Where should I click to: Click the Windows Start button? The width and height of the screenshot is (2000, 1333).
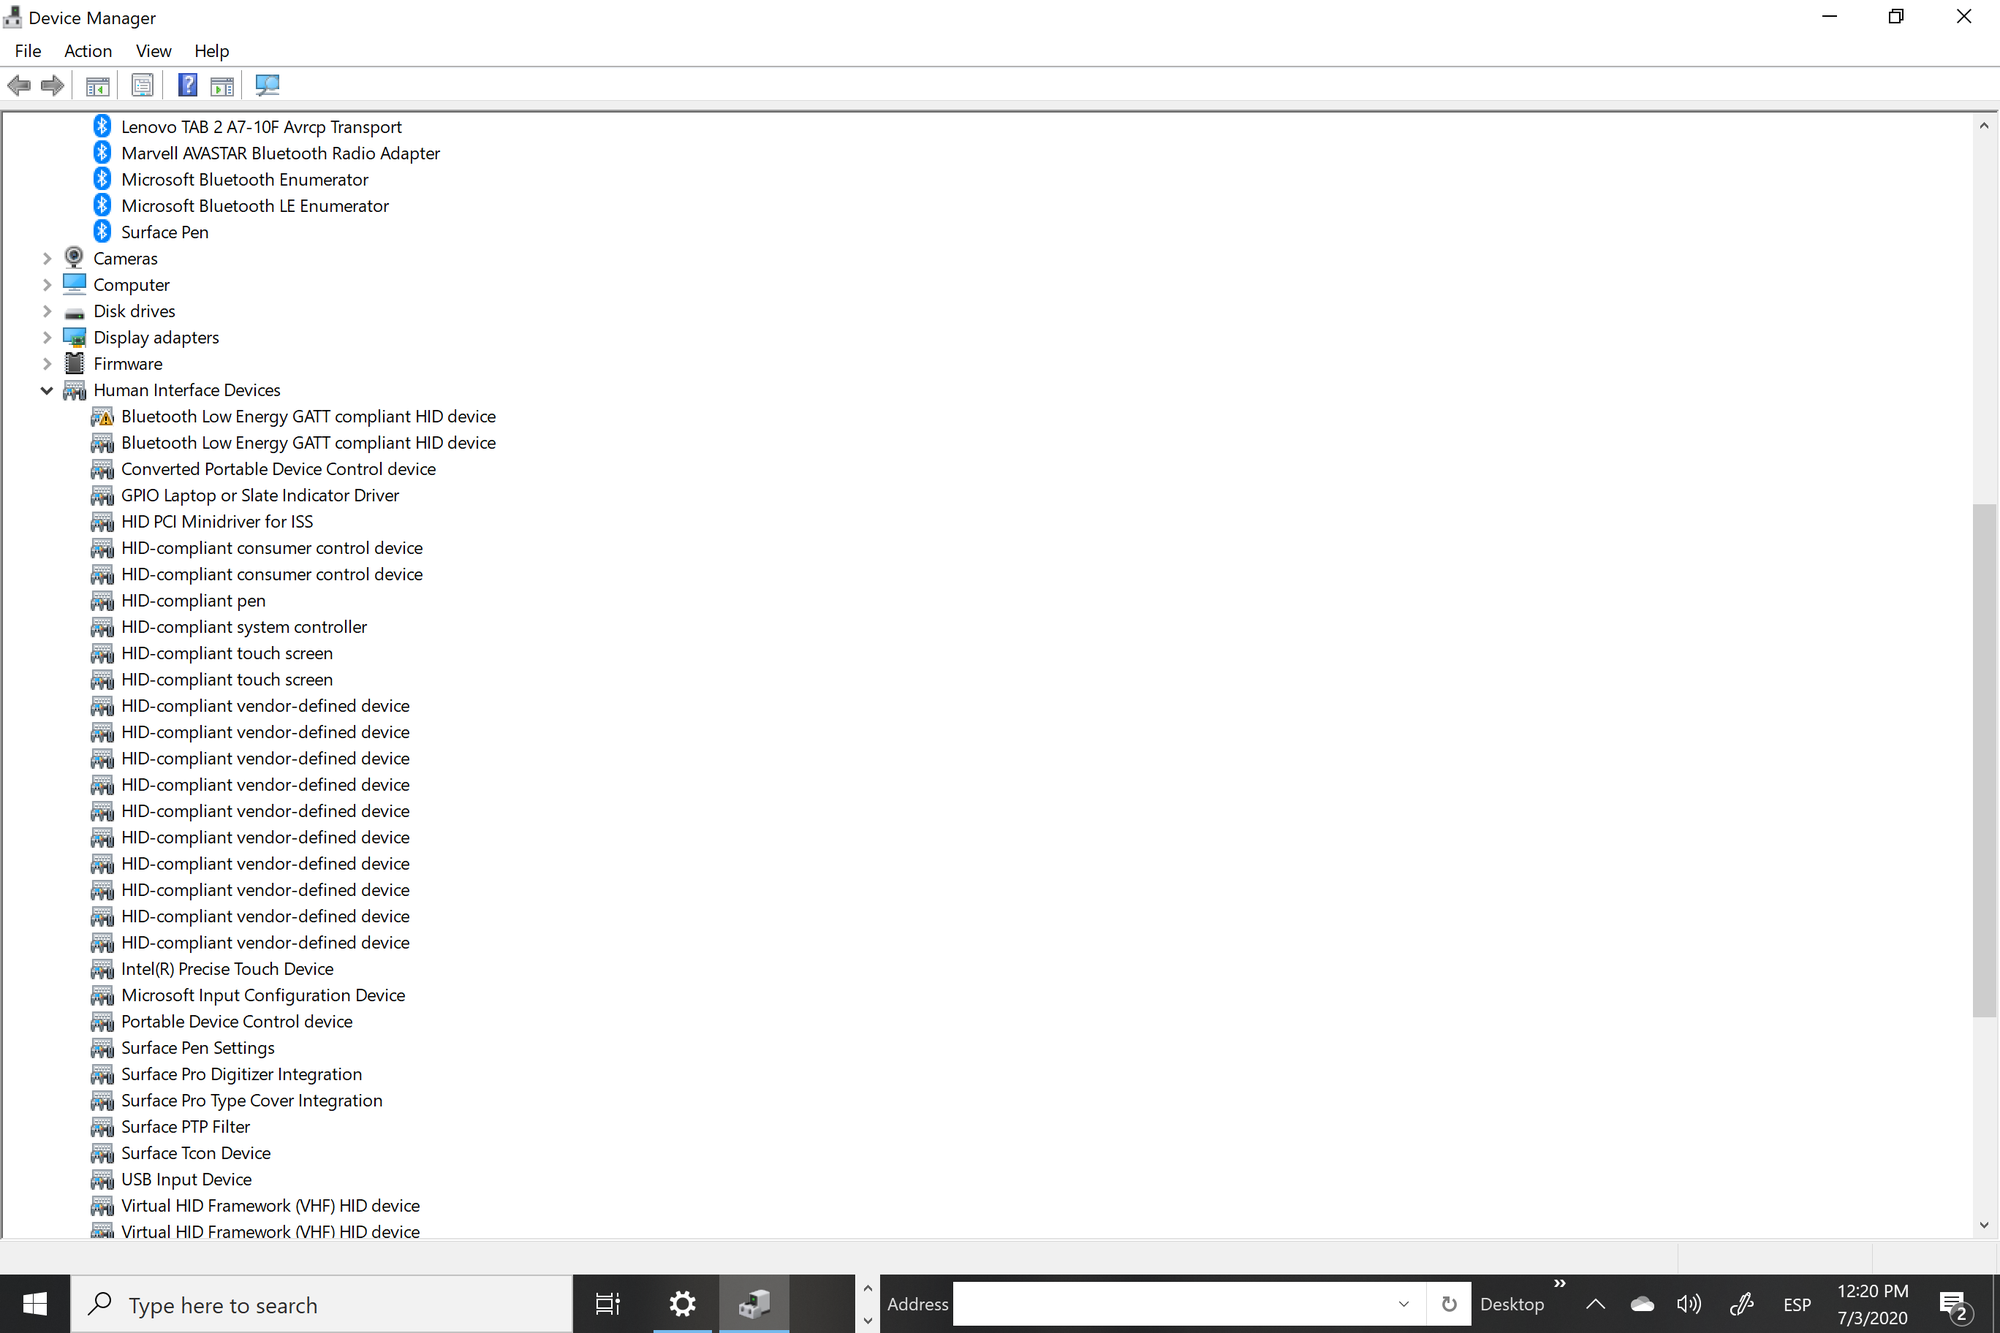(x=35, y=1304)
